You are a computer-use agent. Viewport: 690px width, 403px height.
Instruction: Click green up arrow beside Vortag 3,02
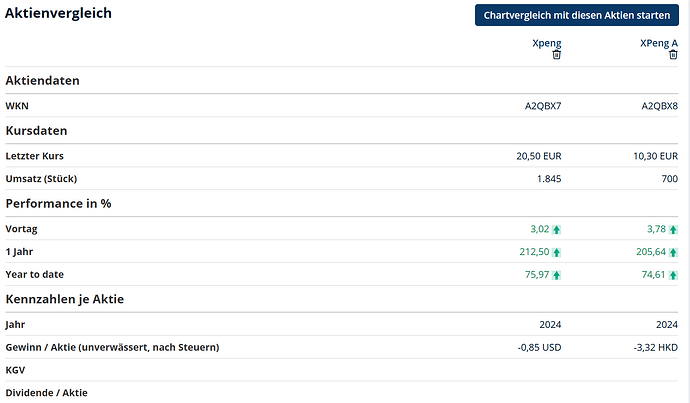[557, 229]
